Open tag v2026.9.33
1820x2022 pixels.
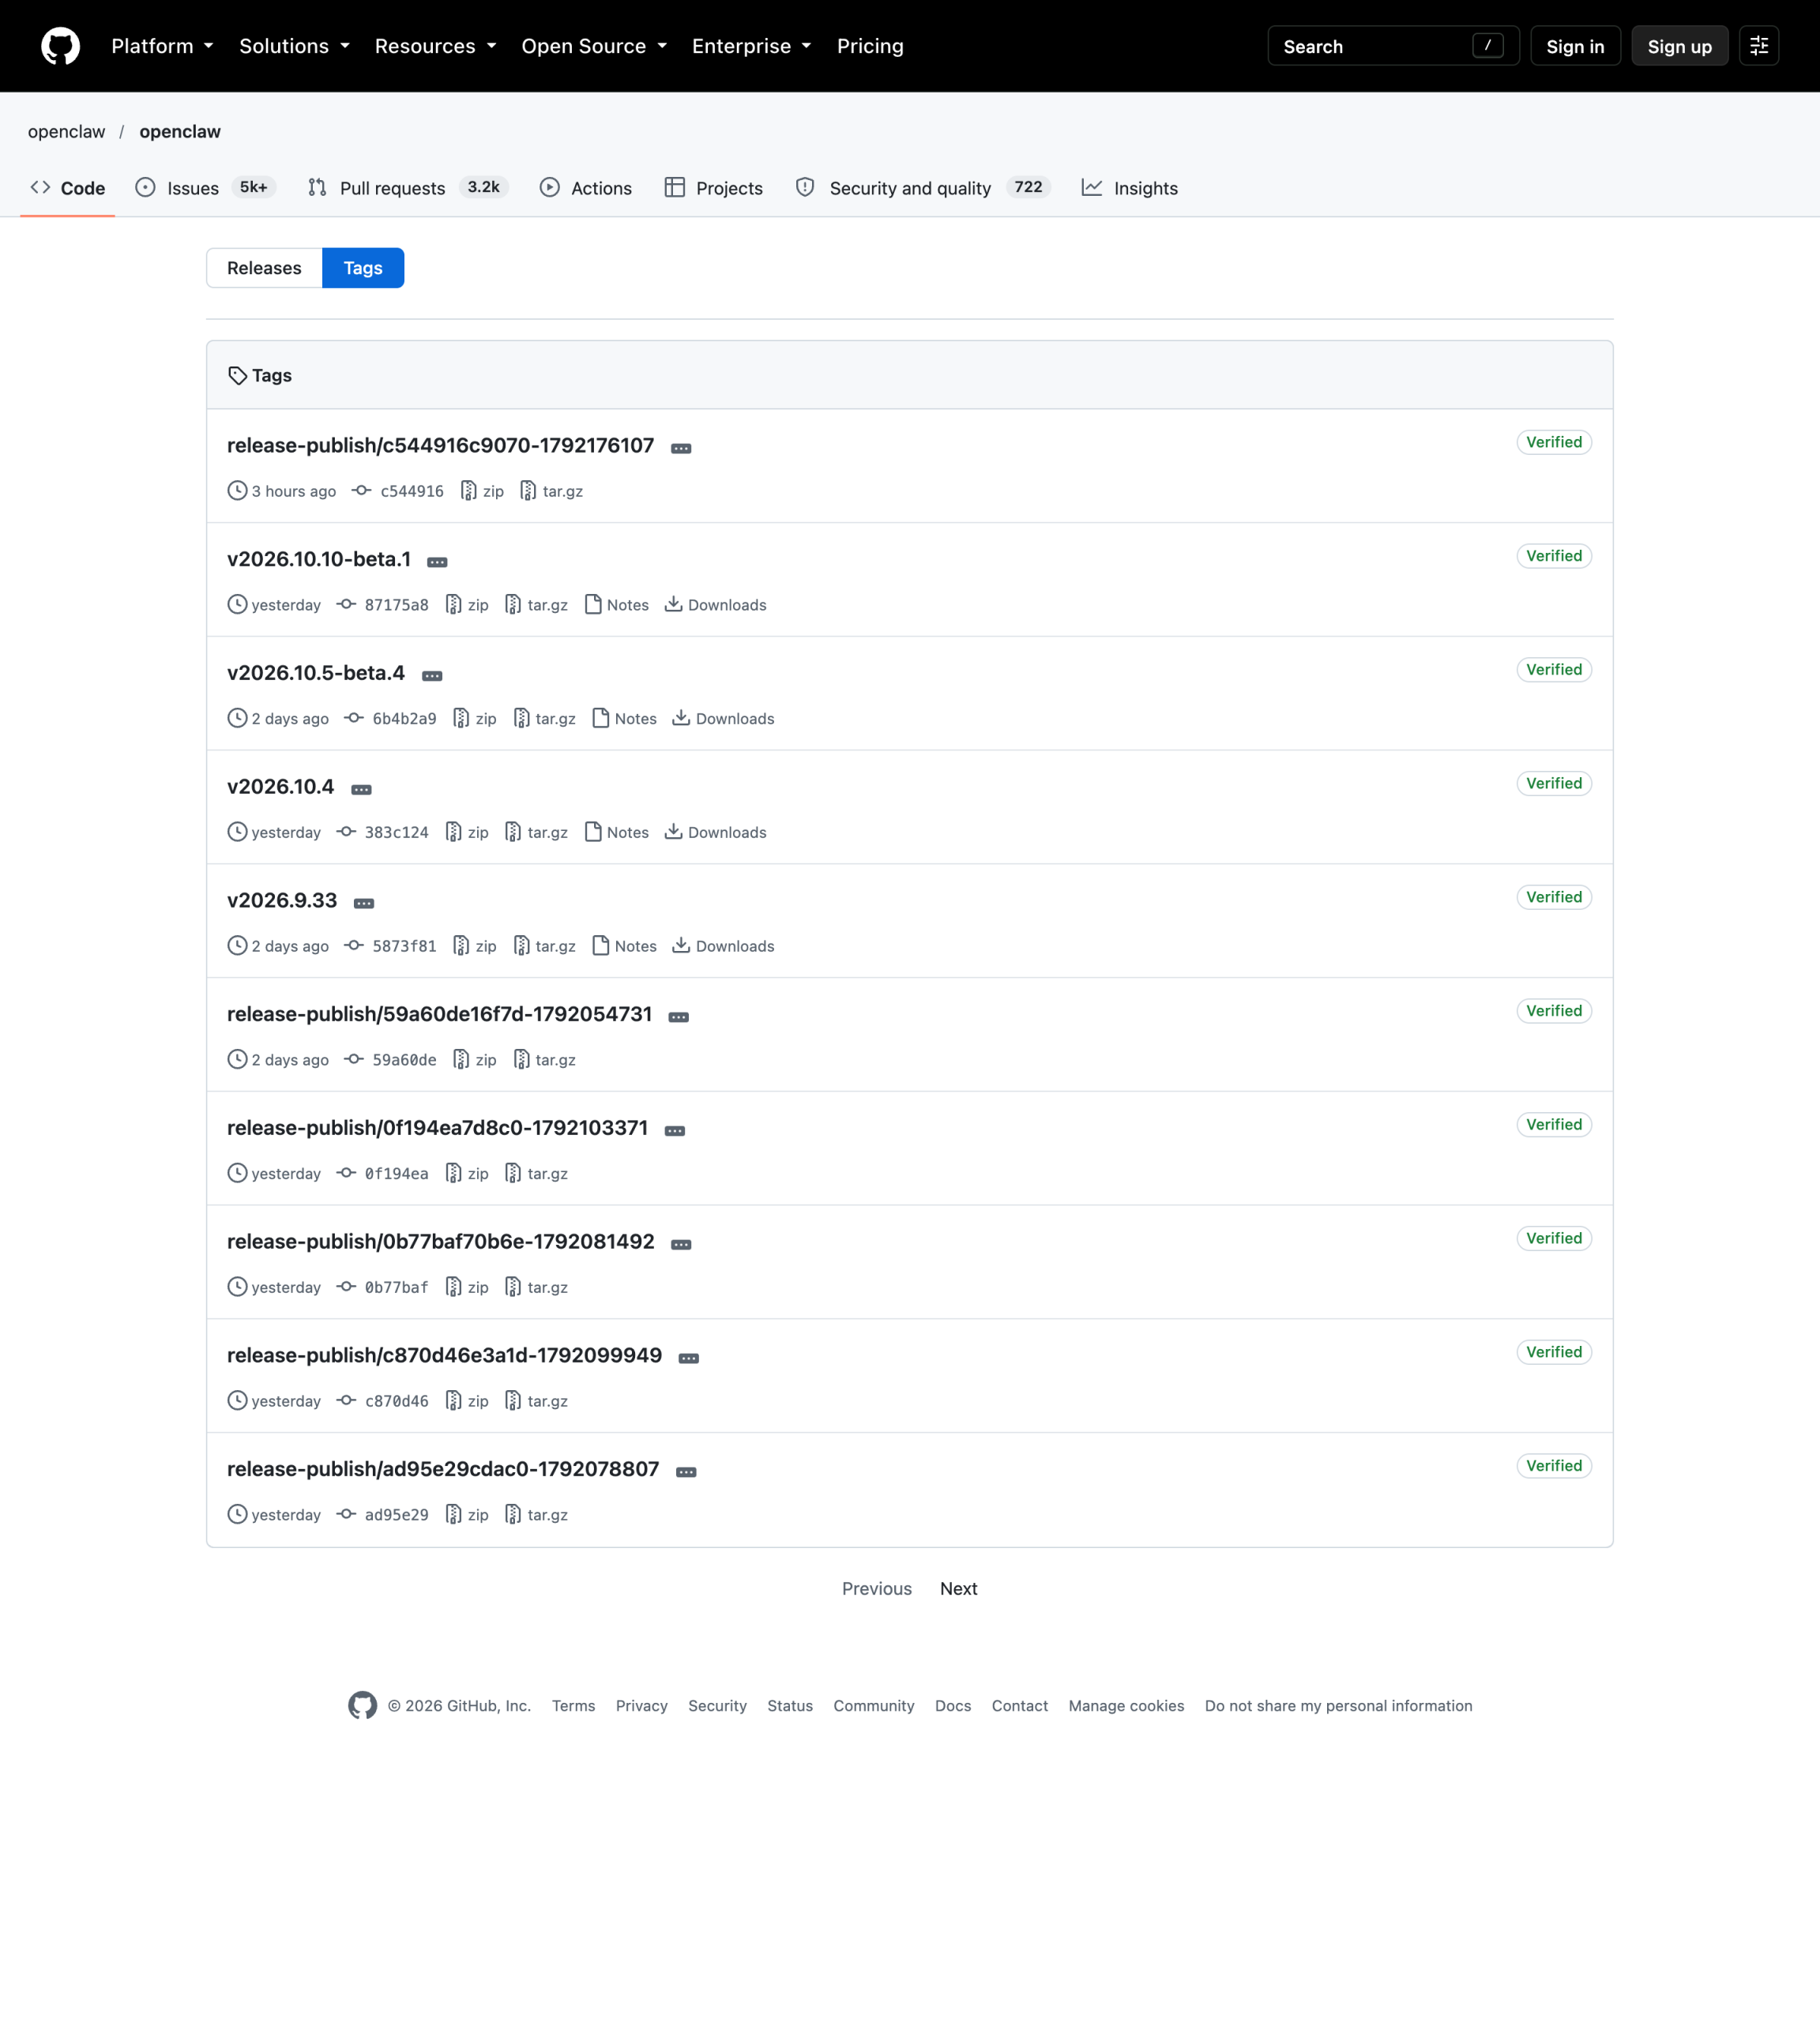(282, 901)
